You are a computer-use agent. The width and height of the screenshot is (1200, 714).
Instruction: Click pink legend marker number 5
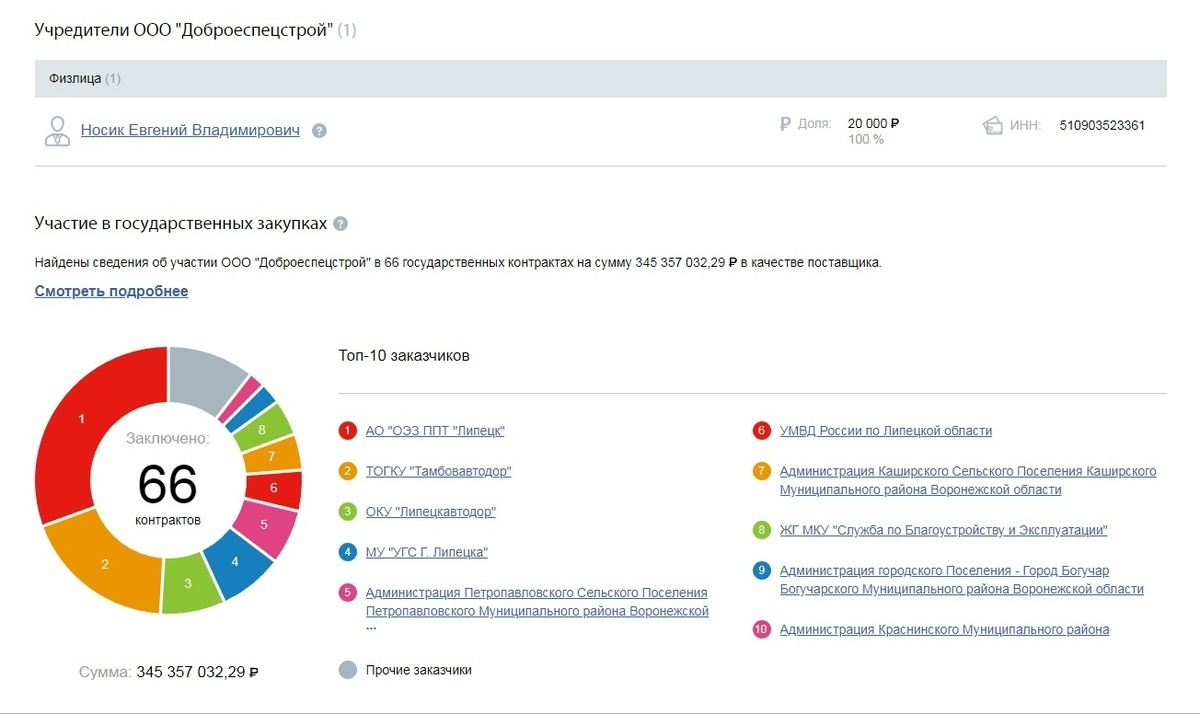point(348,593)
